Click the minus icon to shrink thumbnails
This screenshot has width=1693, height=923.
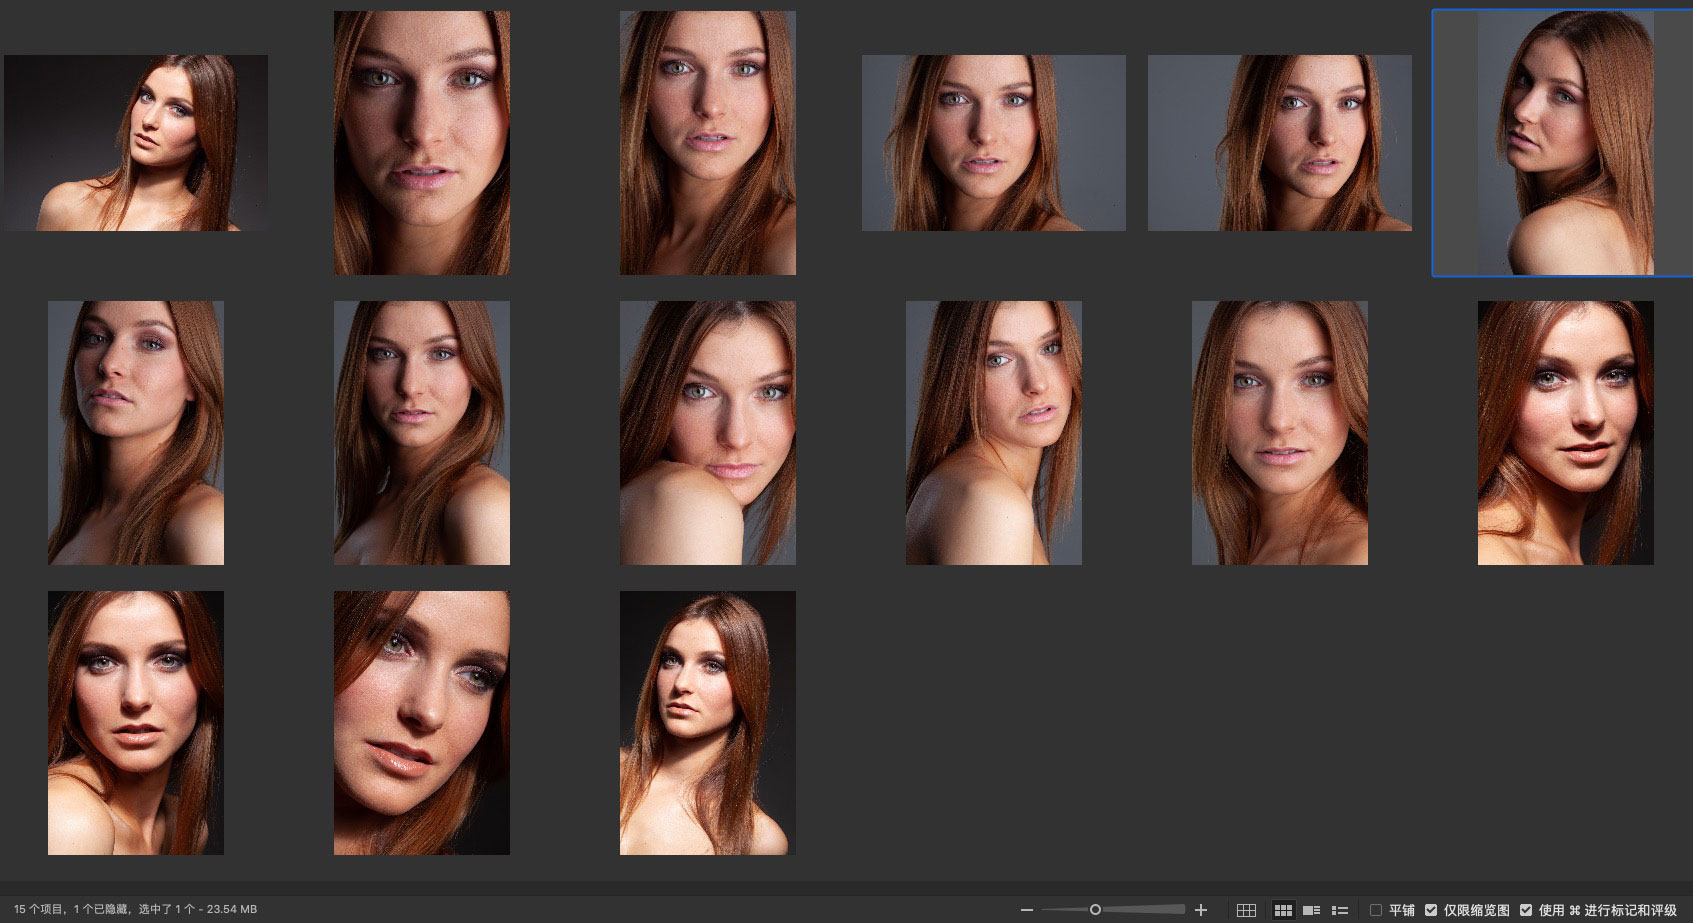click(1026, 910)
